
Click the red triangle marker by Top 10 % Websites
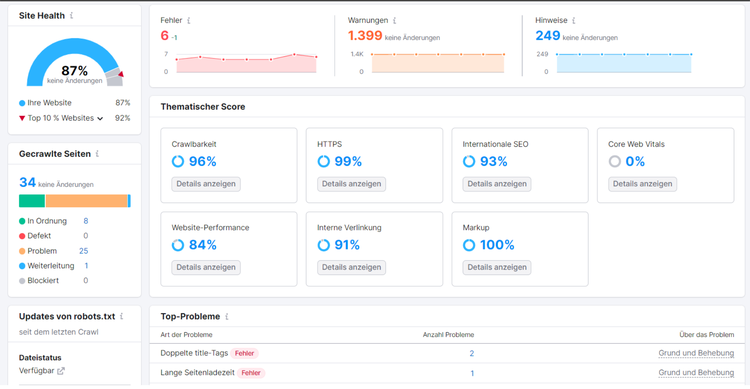tap(22, 118)
